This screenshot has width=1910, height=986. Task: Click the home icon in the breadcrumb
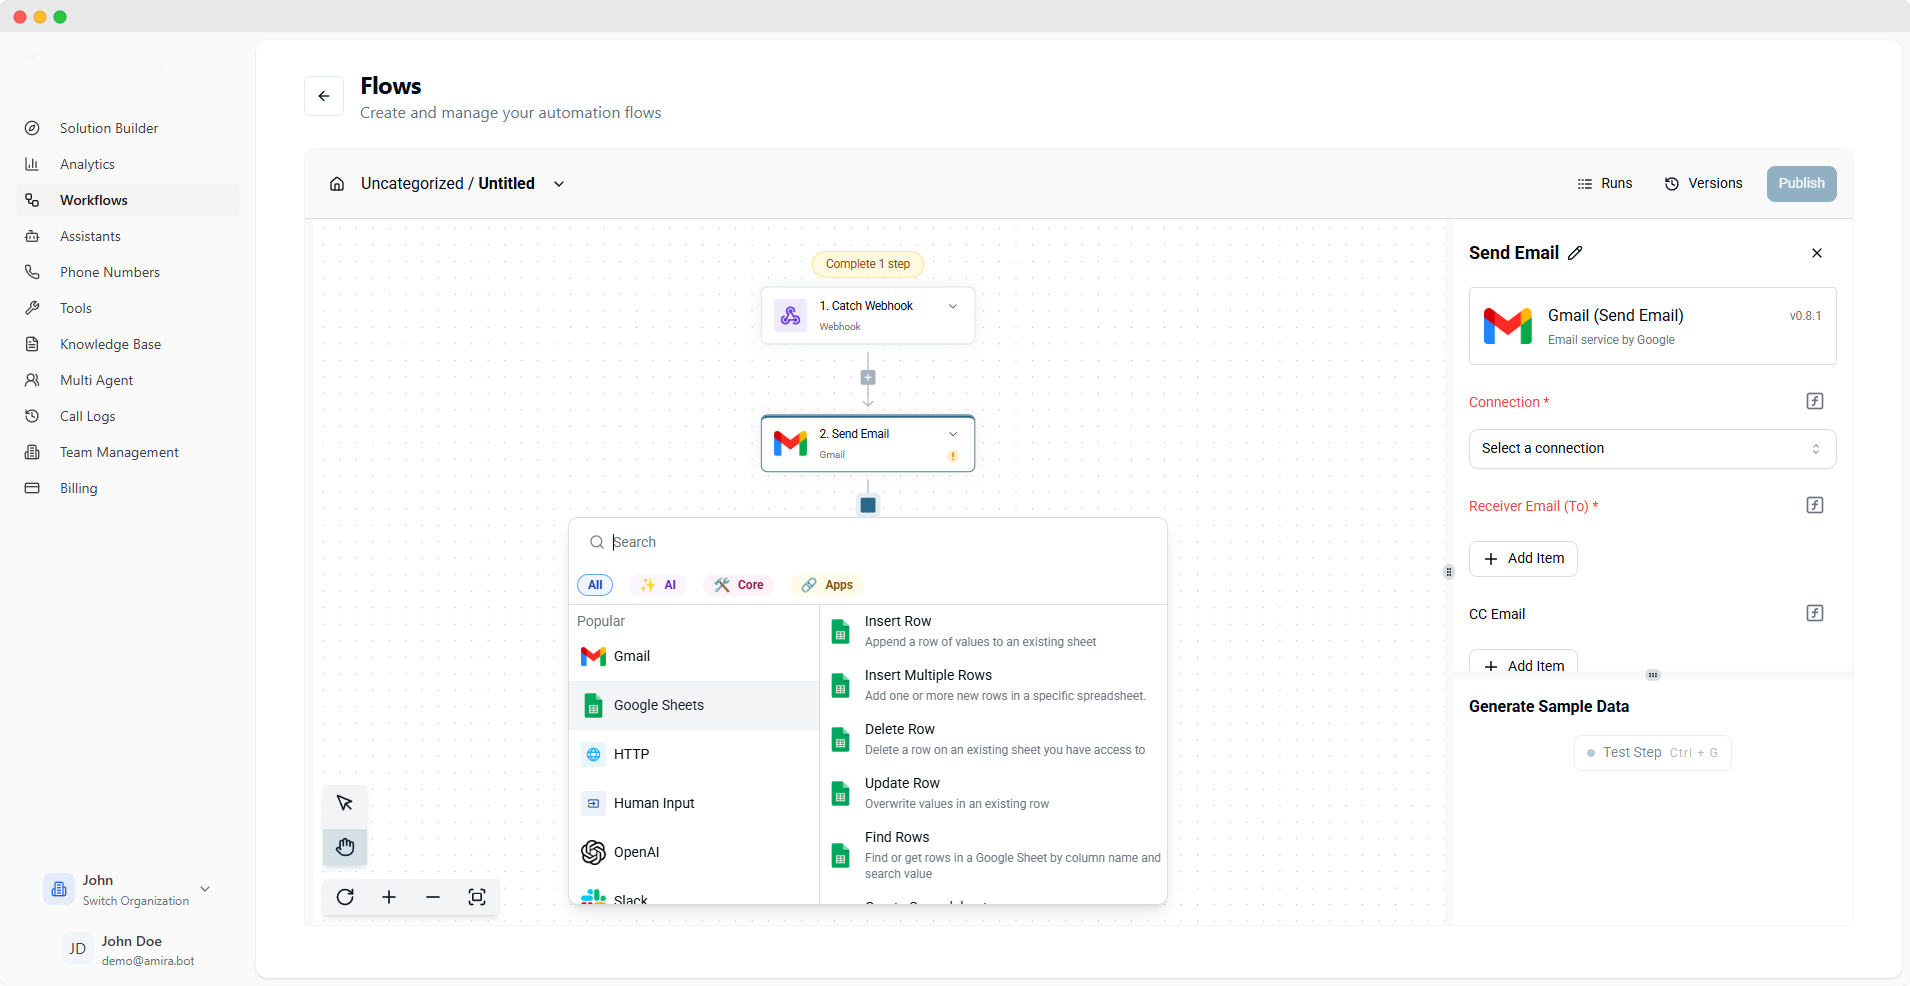pyautogui.click(x=336, y=184)
